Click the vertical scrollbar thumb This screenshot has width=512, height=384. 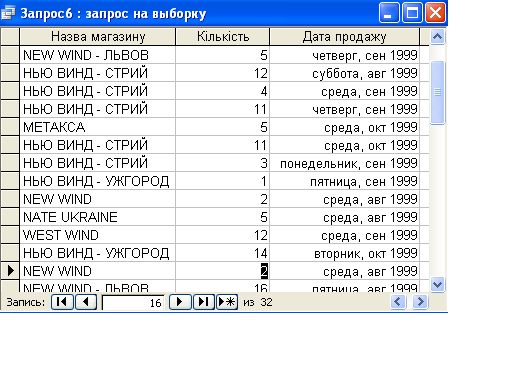(437, 93)
